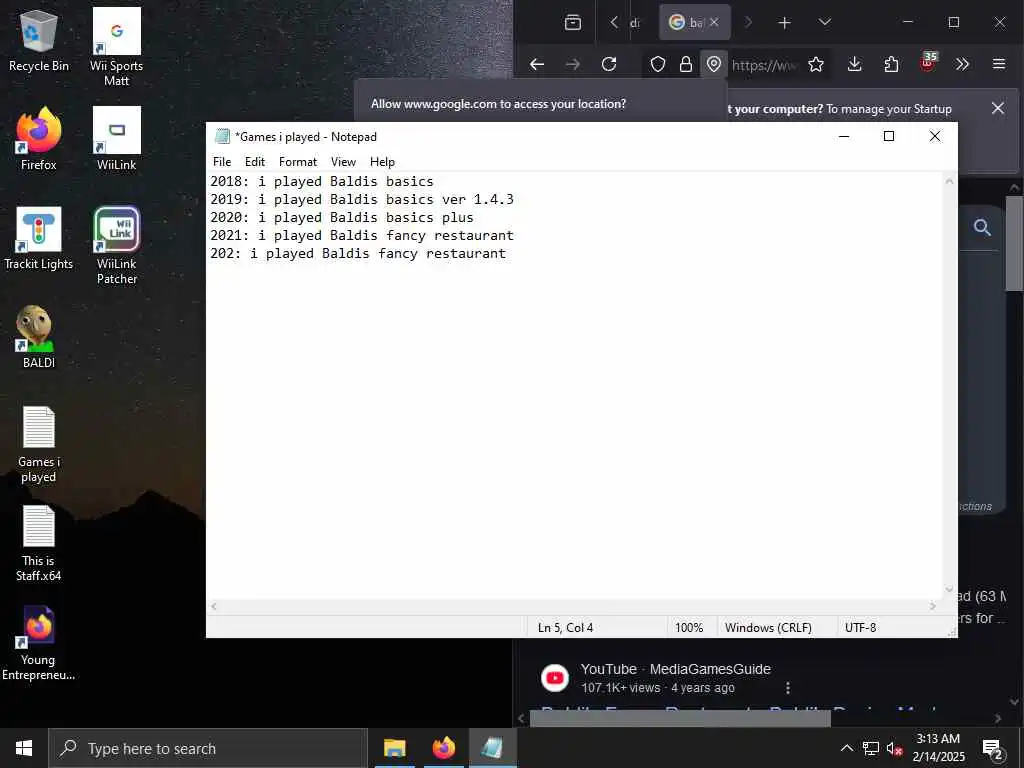Screen dimensions: 1024x768
Task: Open Firefox tracking protection shield
Action: 658,64
